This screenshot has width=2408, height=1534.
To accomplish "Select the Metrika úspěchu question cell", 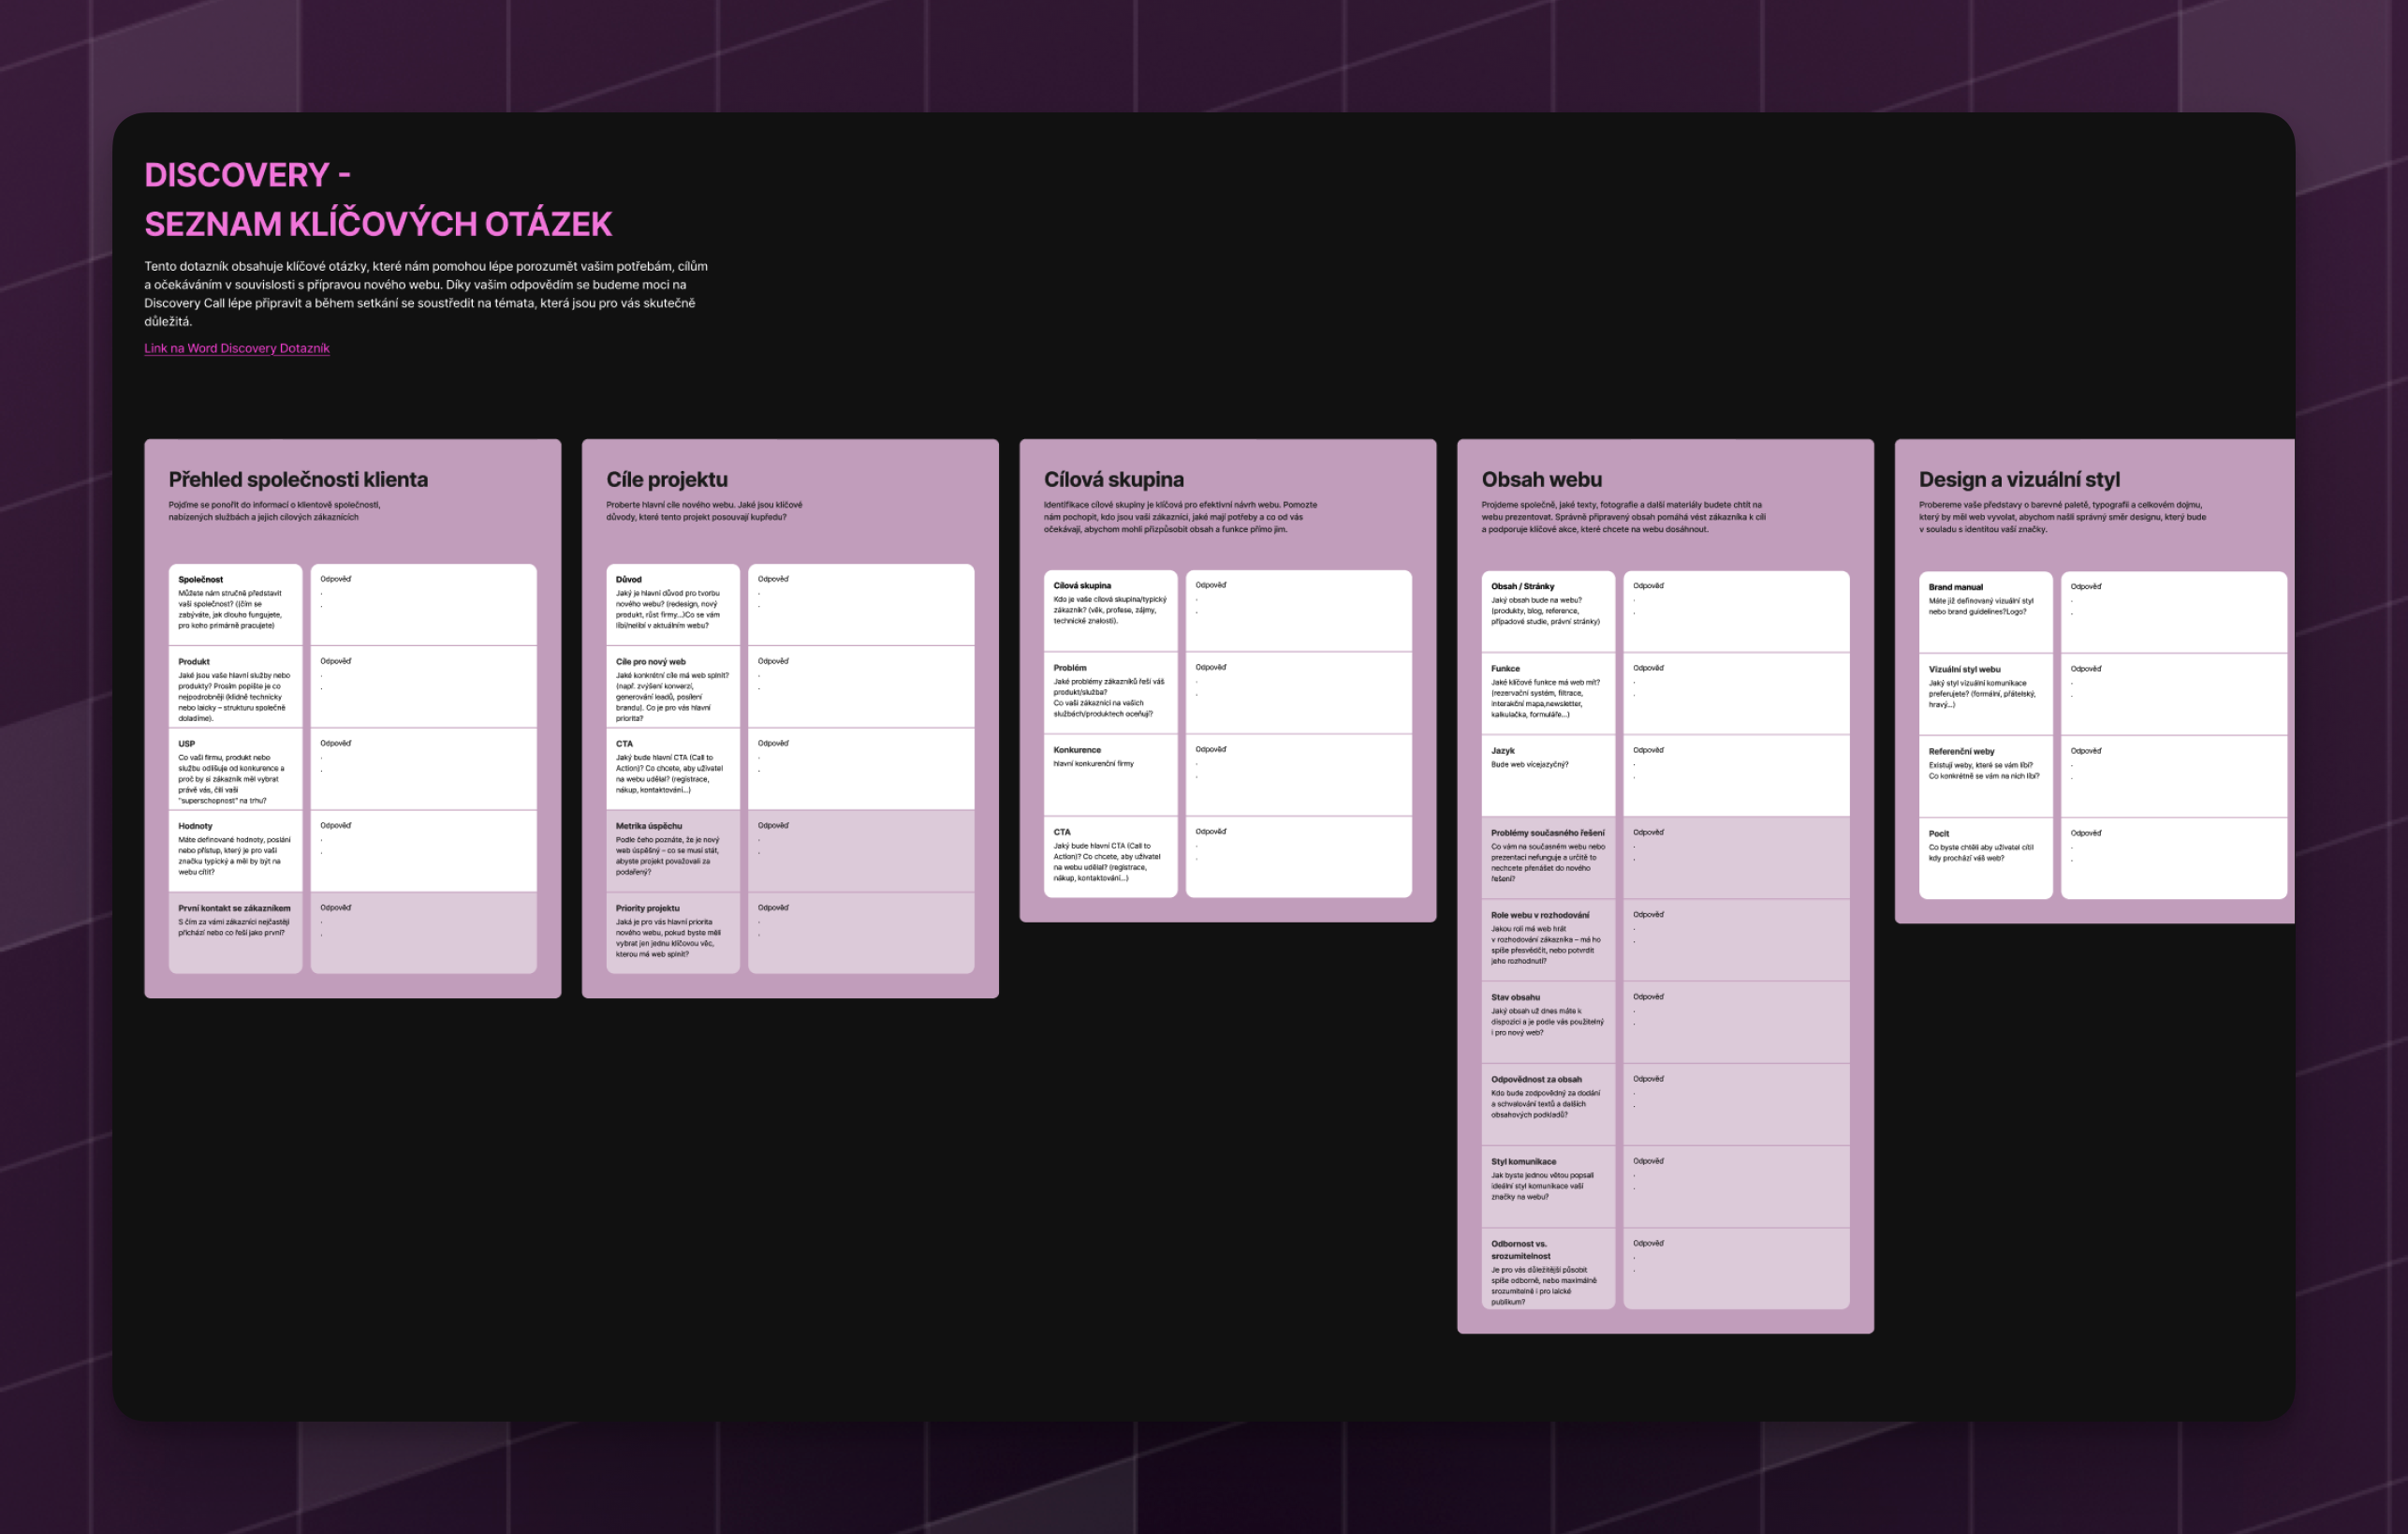I will [673, 851].
